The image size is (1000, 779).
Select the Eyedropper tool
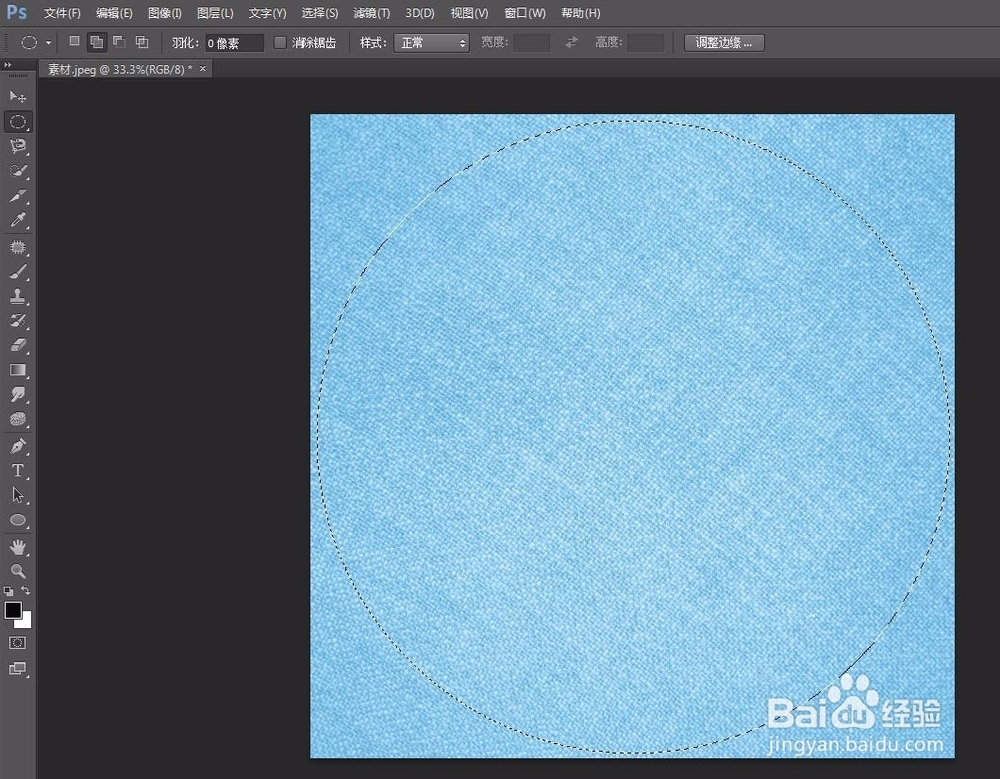18,220
